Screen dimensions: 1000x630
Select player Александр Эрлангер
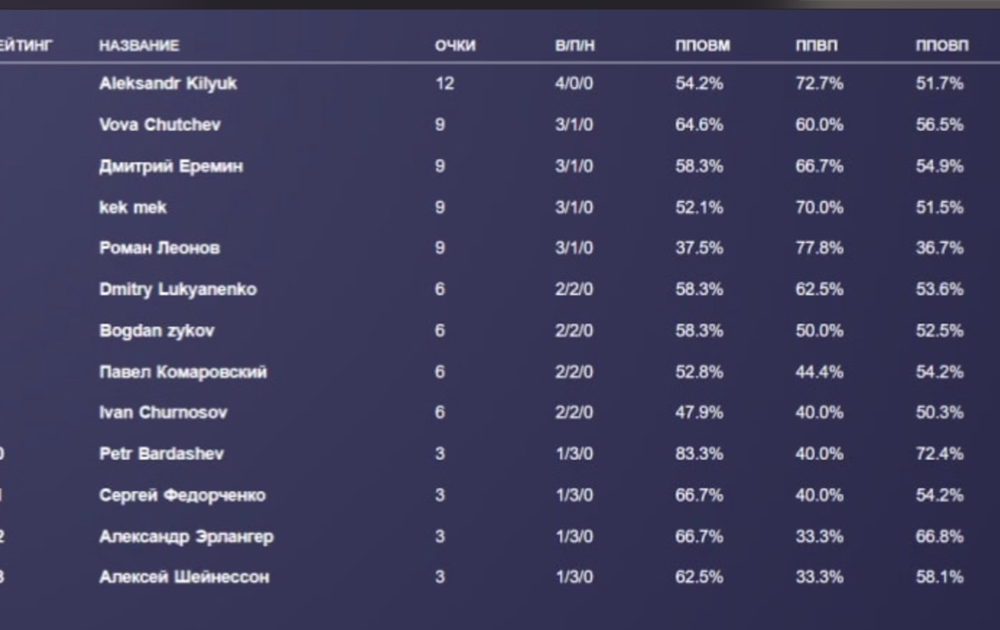[x=186, y=536]
